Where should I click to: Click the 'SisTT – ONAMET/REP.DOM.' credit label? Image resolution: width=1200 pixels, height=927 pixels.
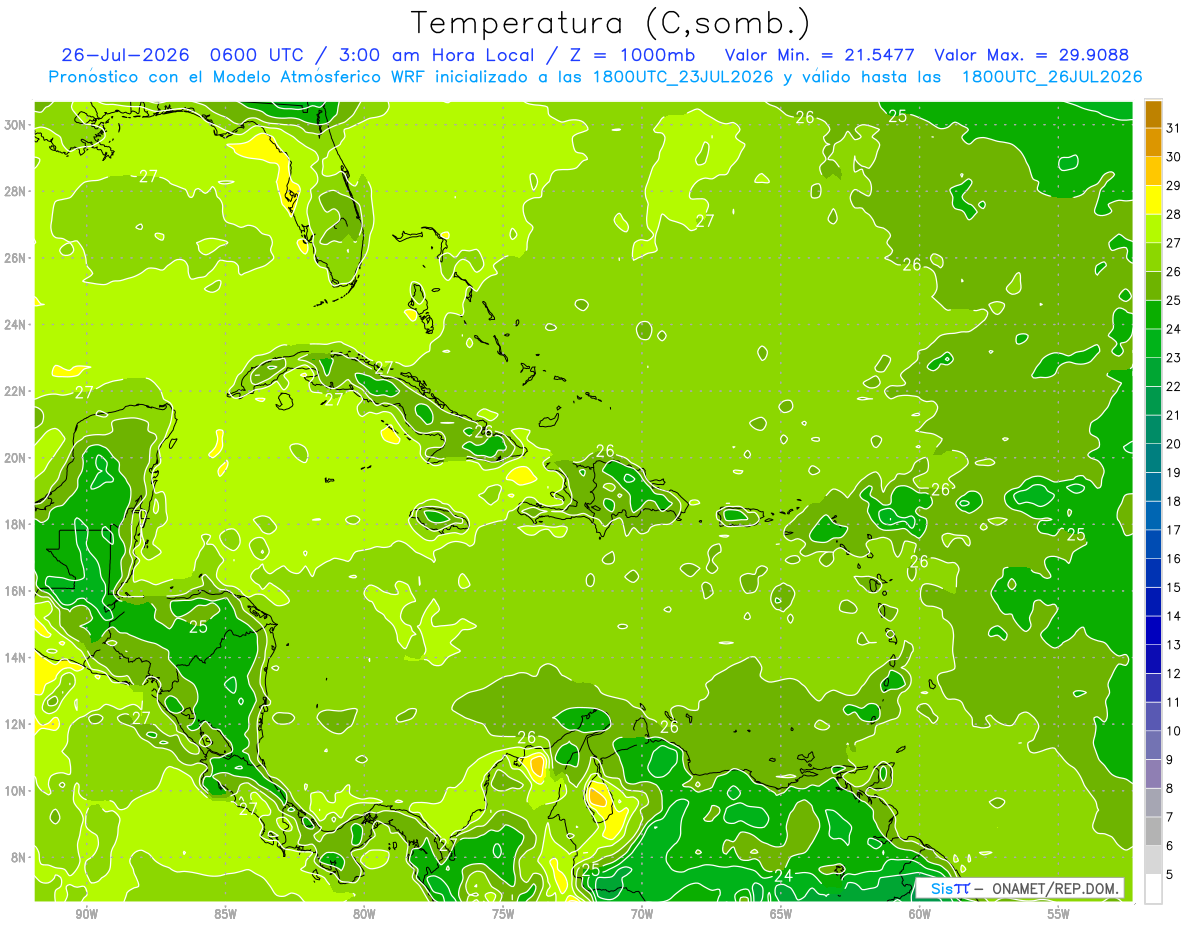(1021, 888)
